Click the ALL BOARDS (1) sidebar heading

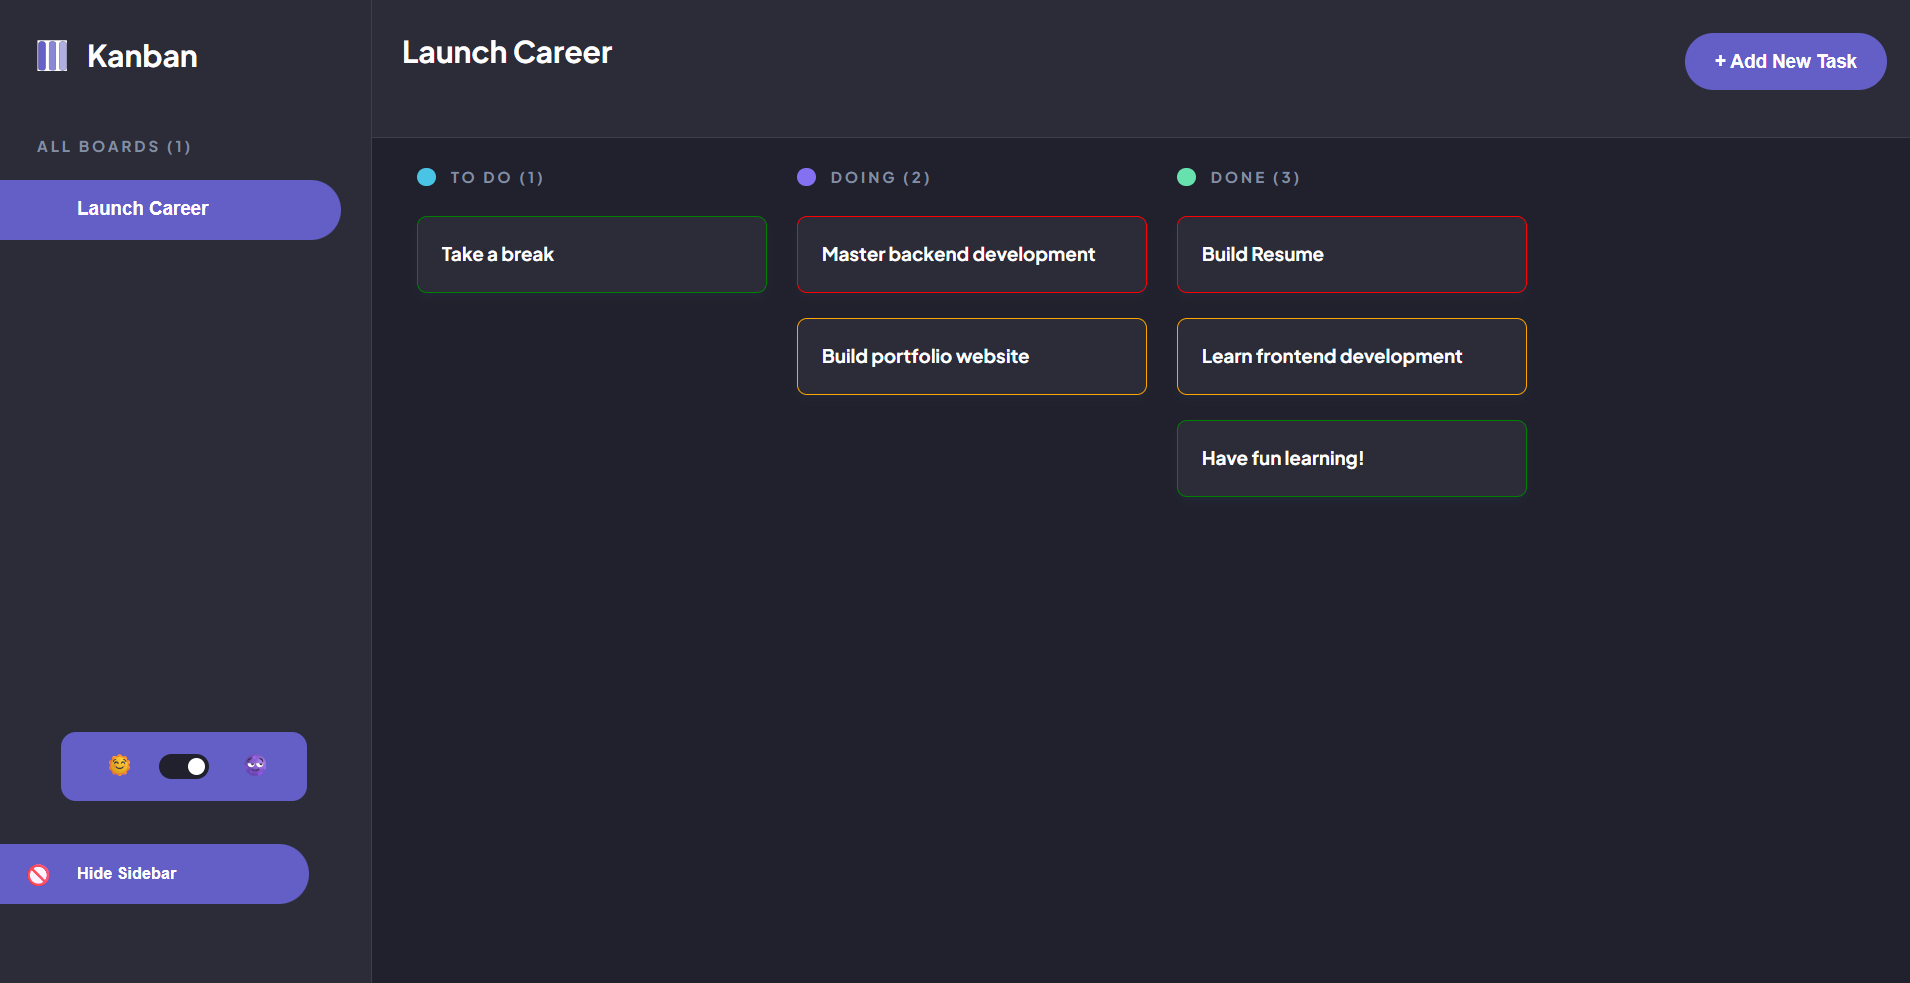pos(114,147)
